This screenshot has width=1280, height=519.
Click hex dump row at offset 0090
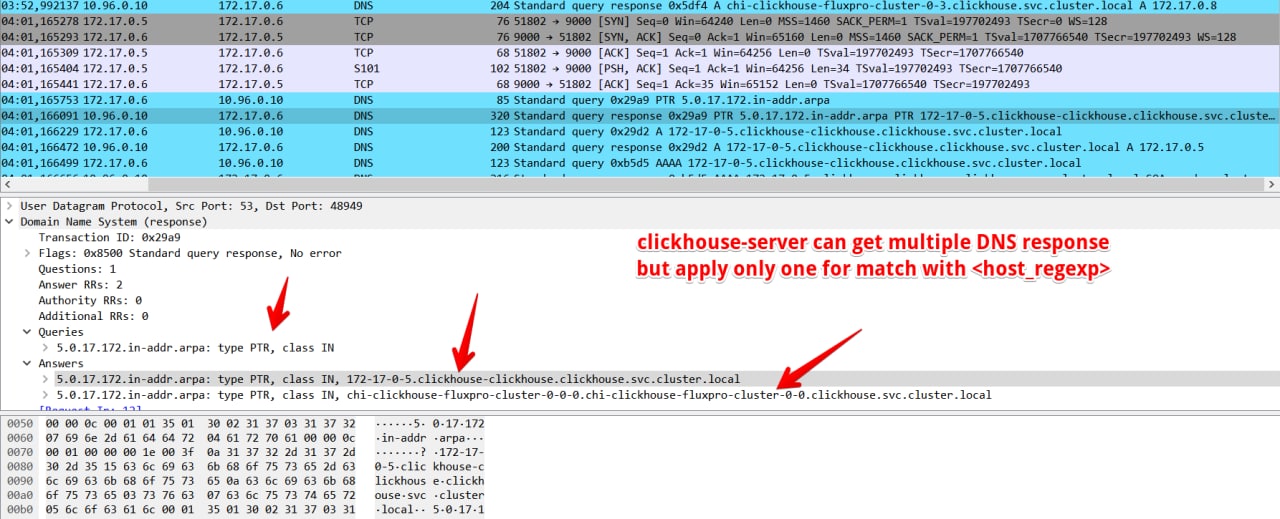click(244, 481)
